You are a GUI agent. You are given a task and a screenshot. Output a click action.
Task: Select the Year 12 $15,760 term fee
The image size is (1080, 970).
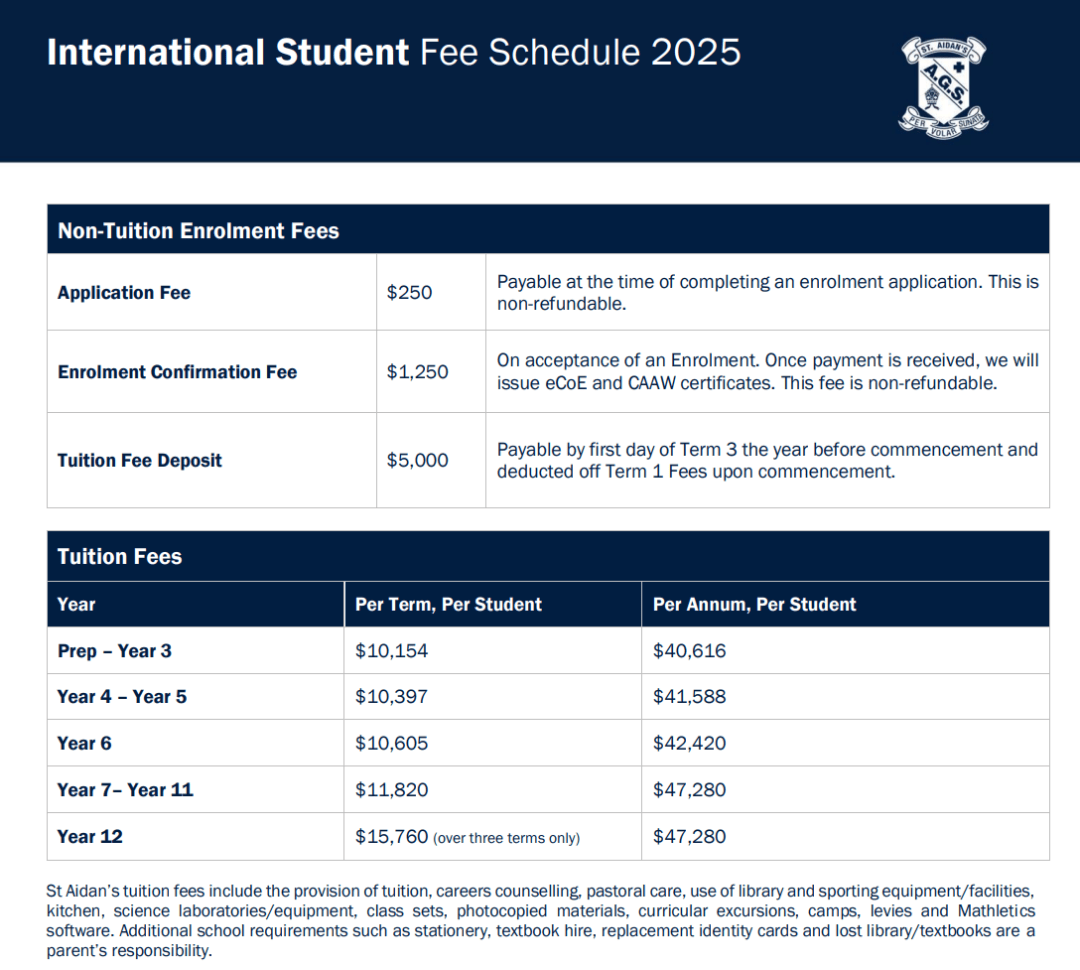pos(392,836)
